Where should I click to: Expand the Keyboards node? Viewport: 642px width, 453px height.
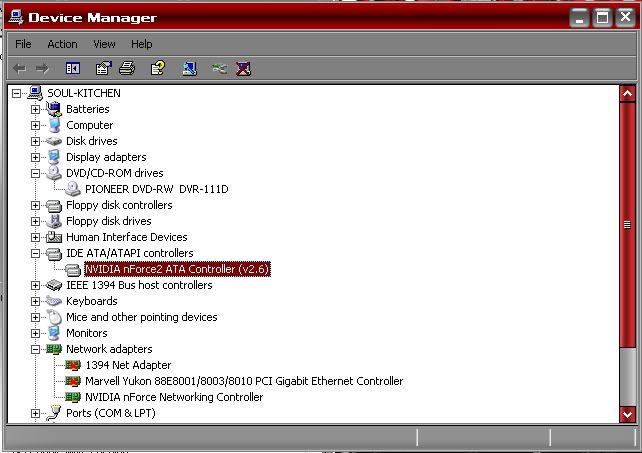[x=35, y=301]
